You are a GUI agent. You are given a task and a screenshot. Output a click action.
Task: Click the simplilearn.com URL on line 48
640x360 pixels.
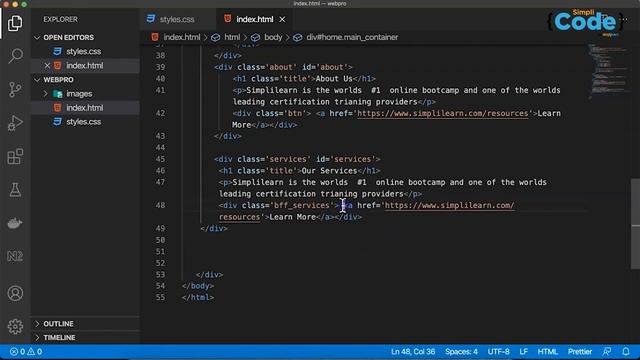point(449,205)
